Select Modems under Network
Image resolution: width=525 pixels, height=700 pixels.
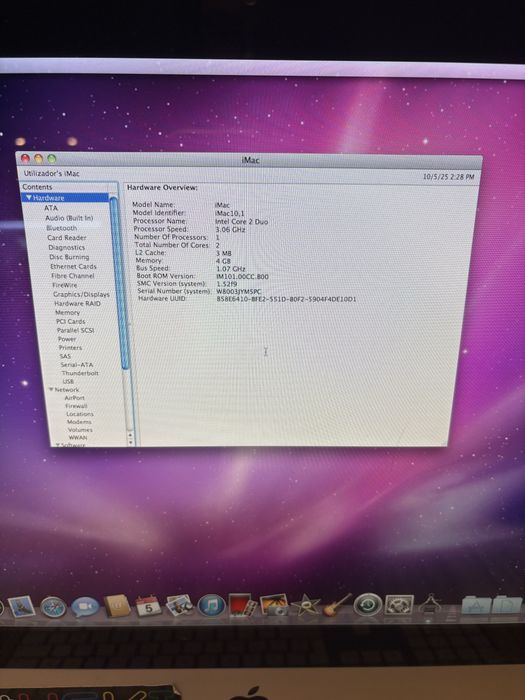click(x=79, y=422)
